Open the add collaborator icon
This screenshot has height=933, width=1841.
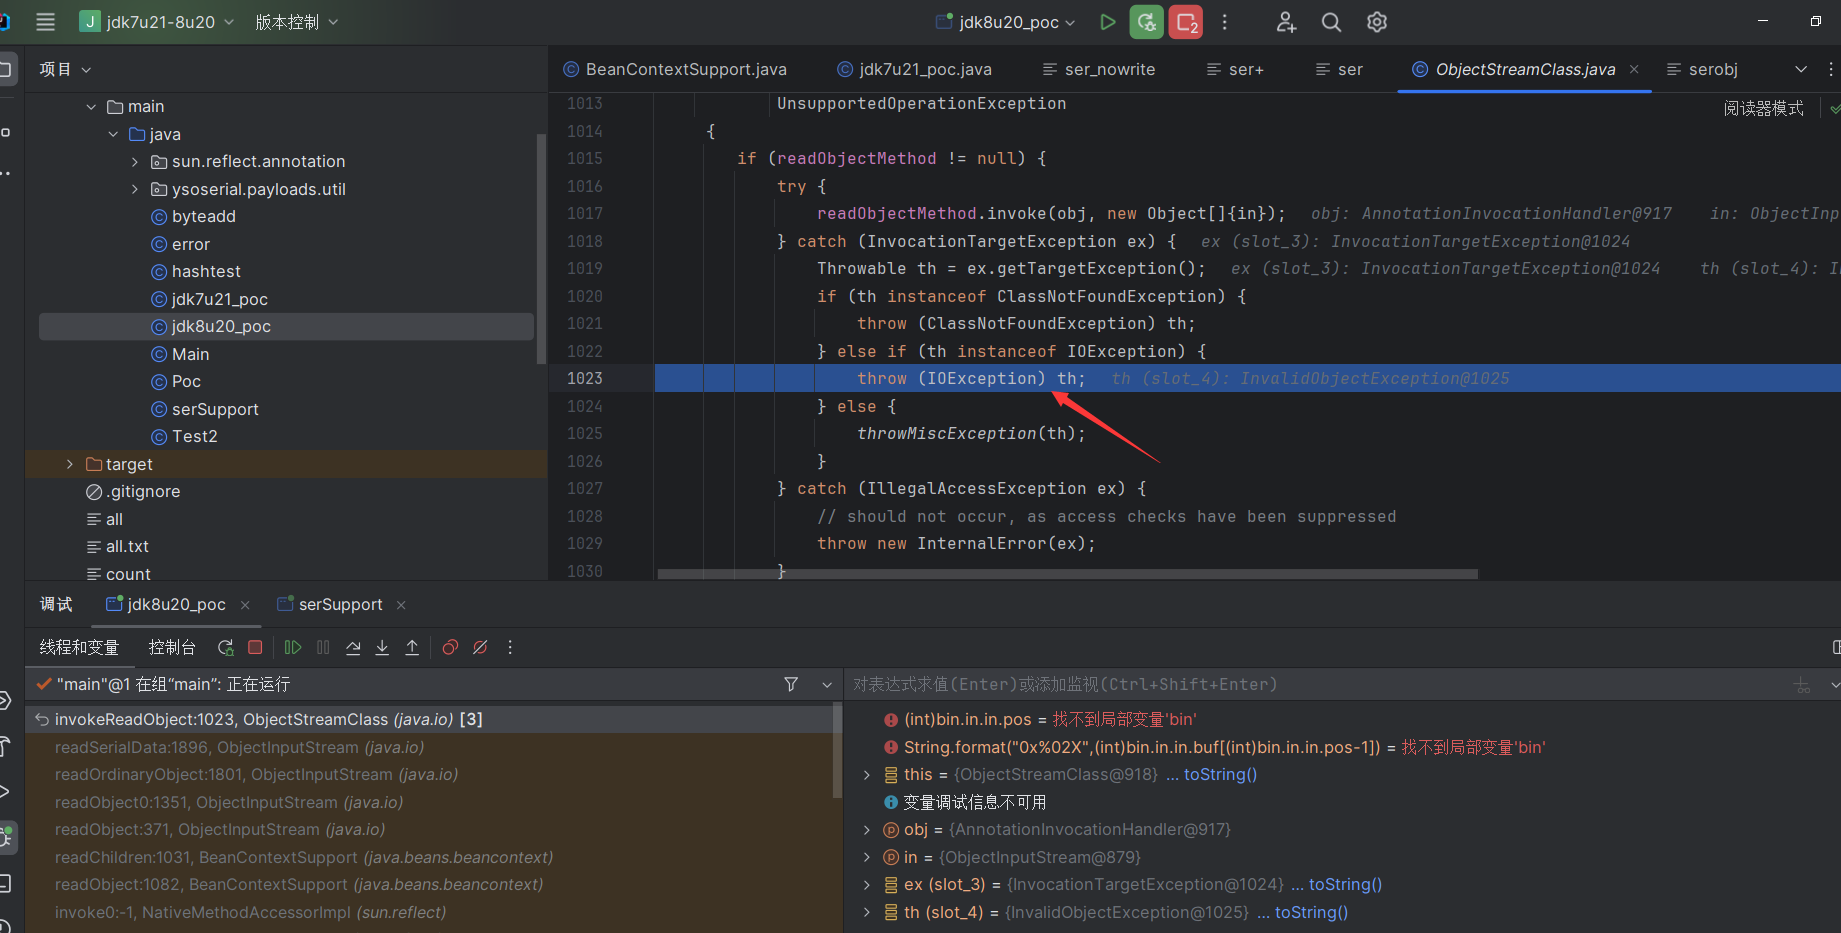click(x=1286, y=22)
